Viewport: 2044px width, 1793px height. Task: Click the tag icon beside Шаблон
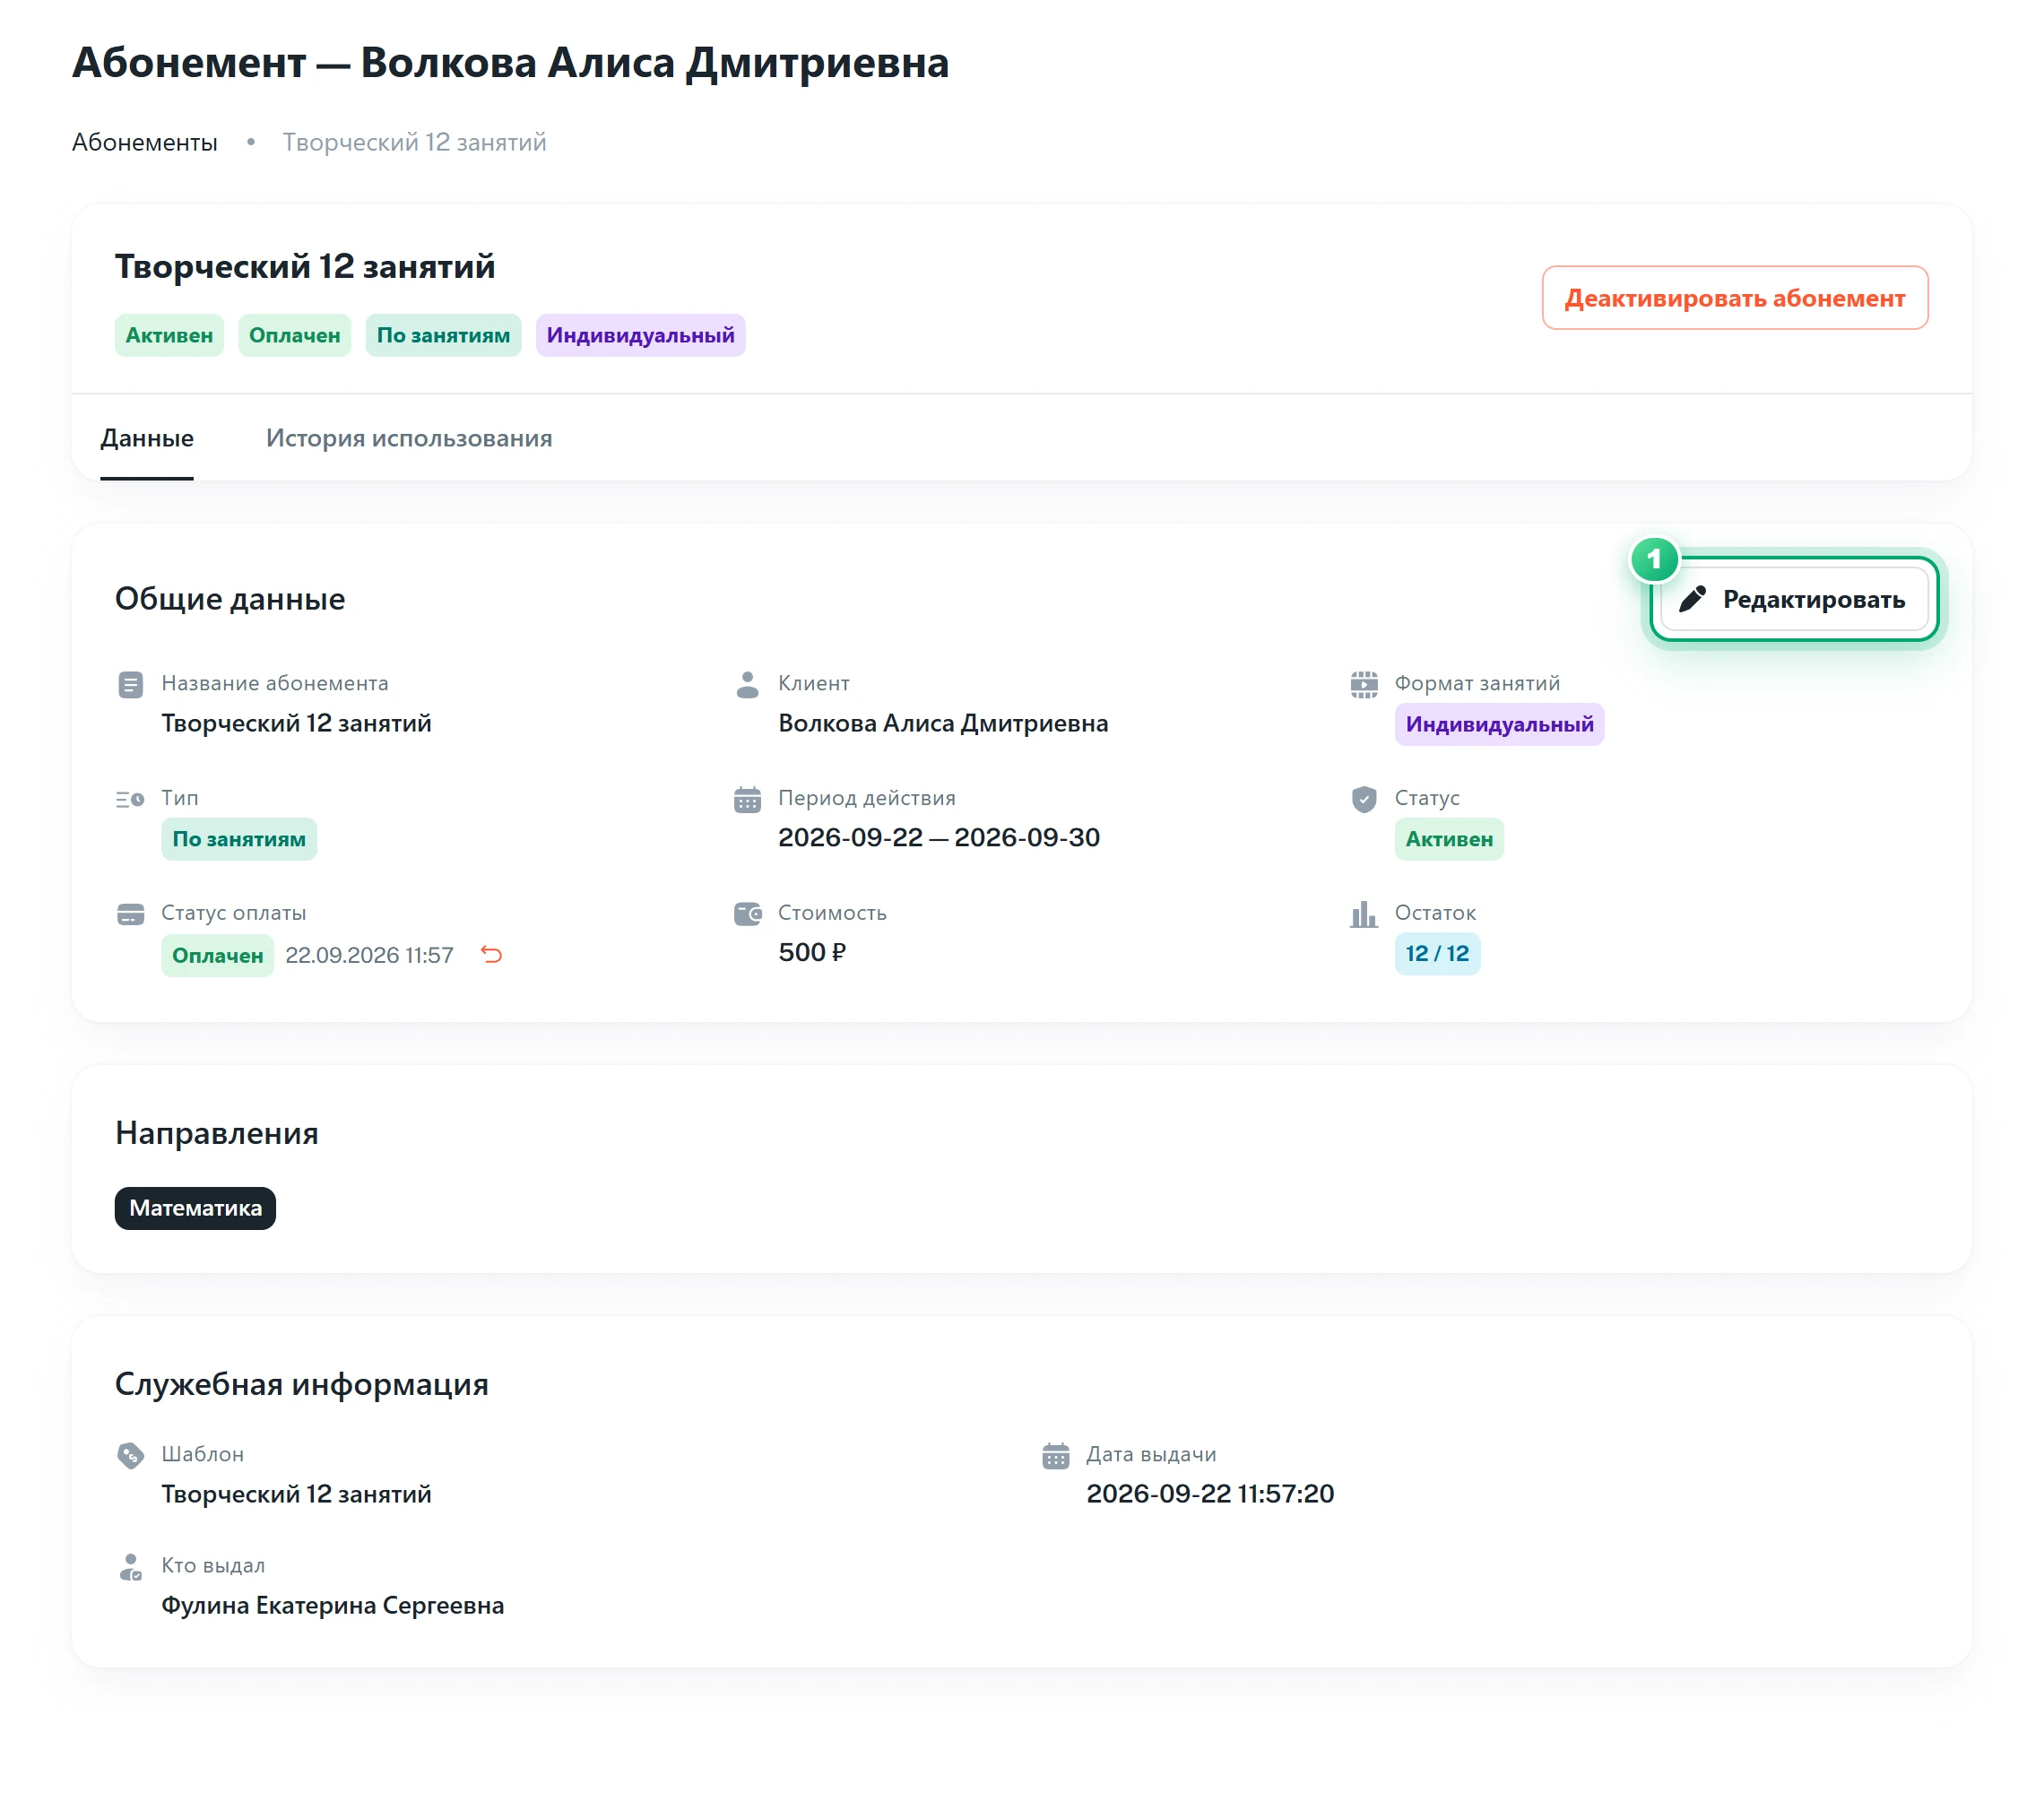[x=131, y=1455]
